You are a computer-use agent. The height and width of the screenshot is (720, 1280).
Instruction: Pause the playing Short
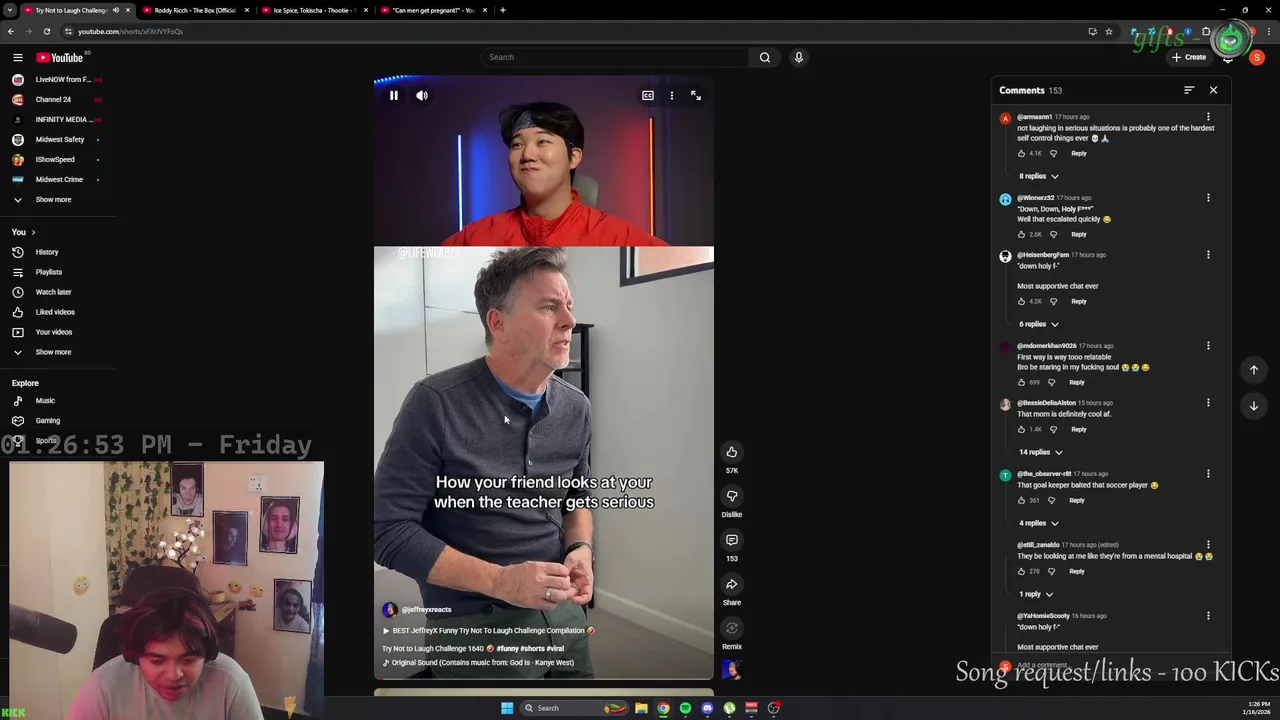click(x=394, y=96)
